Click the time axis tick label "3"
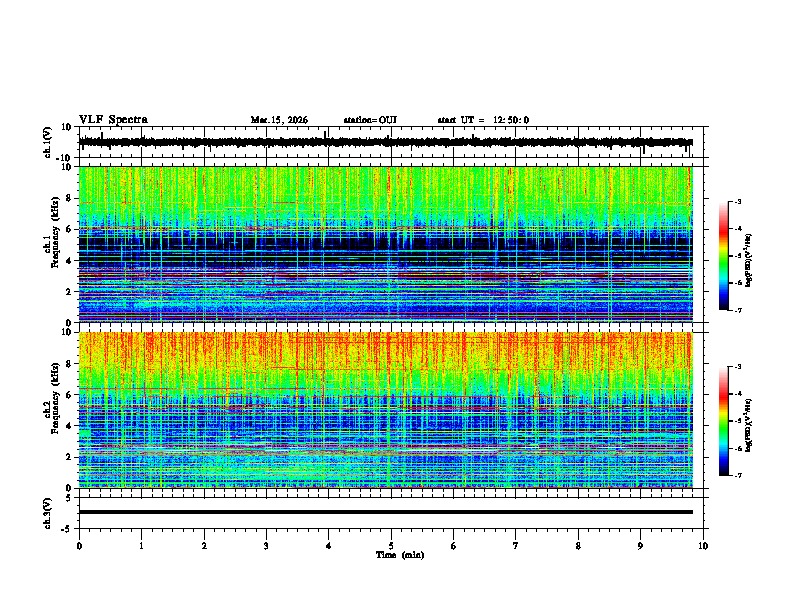Viewport: 792px width, 612px height. [266, 546]
